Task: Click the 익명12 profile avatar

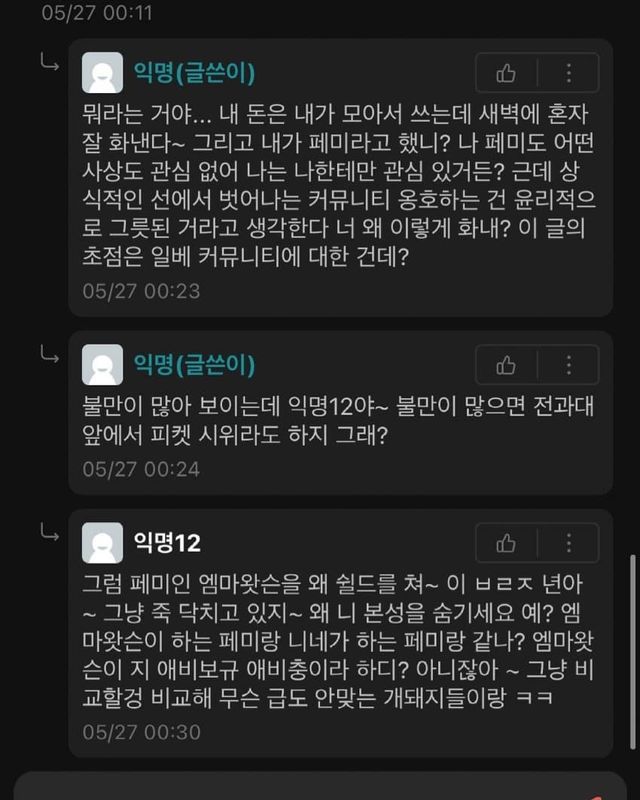Action: tap(103, 543)
